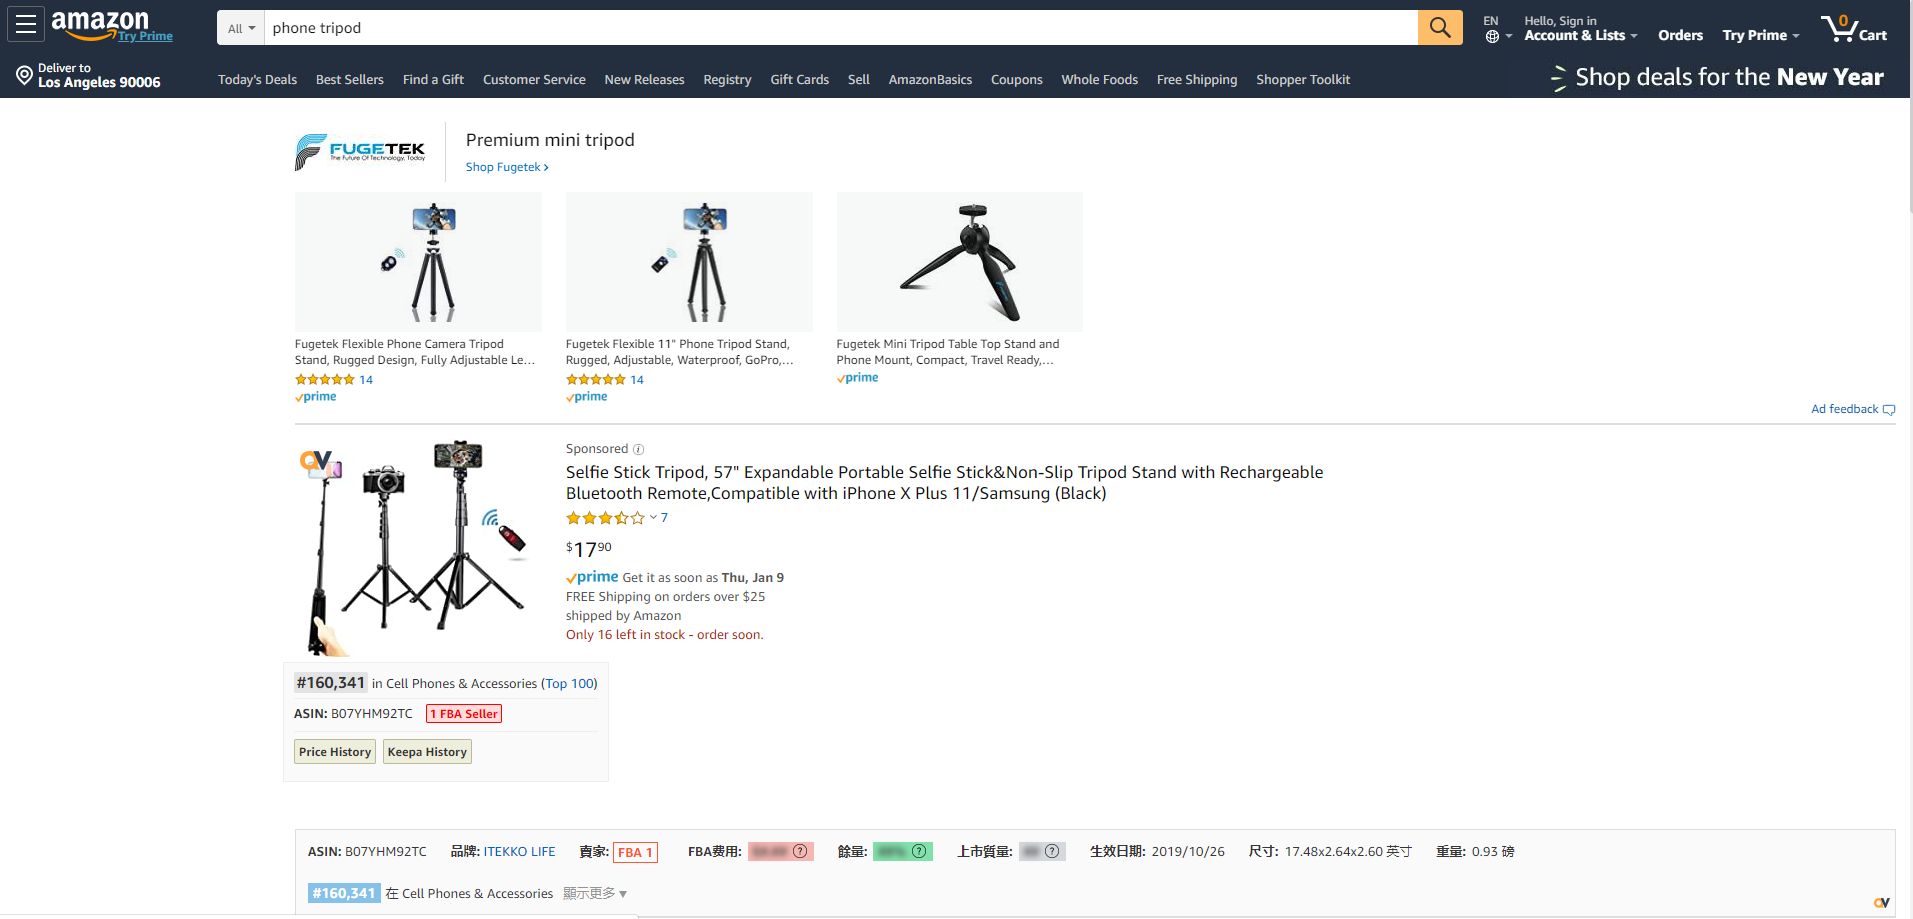Viewport: 1913px width, 919px height.
Task: Click star rating of Fugetek 11" tripod
Action: click(596, 380)
